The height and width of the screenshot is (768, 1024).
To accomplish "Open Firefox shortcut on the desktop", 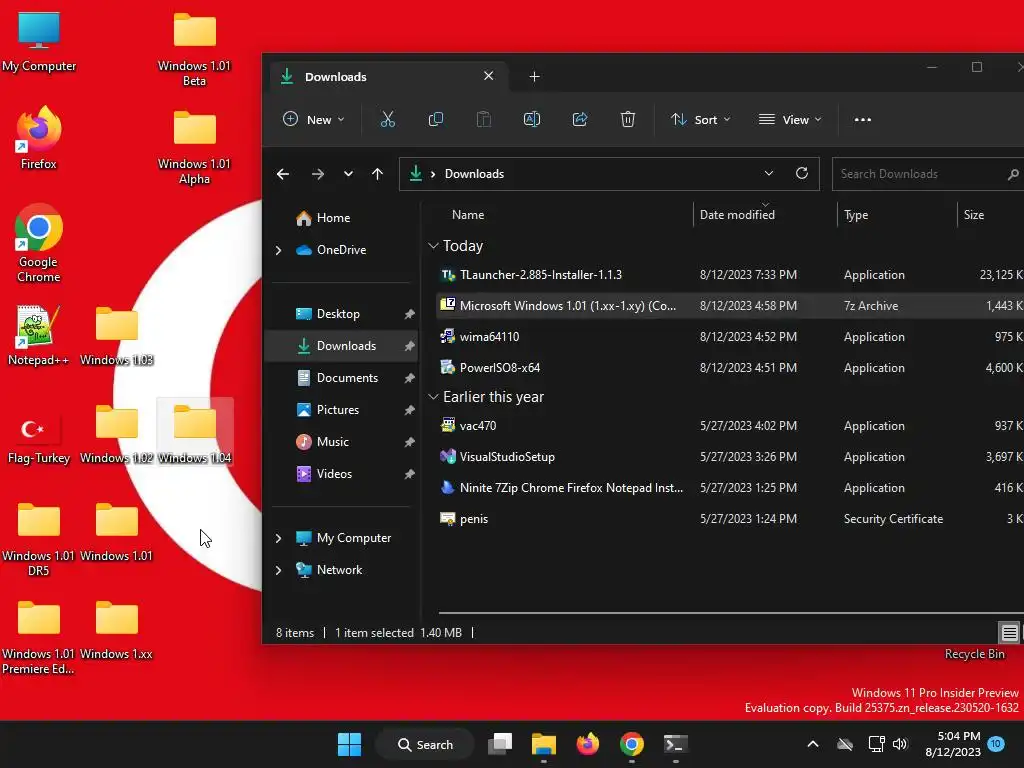I will [x=39, y=137].
